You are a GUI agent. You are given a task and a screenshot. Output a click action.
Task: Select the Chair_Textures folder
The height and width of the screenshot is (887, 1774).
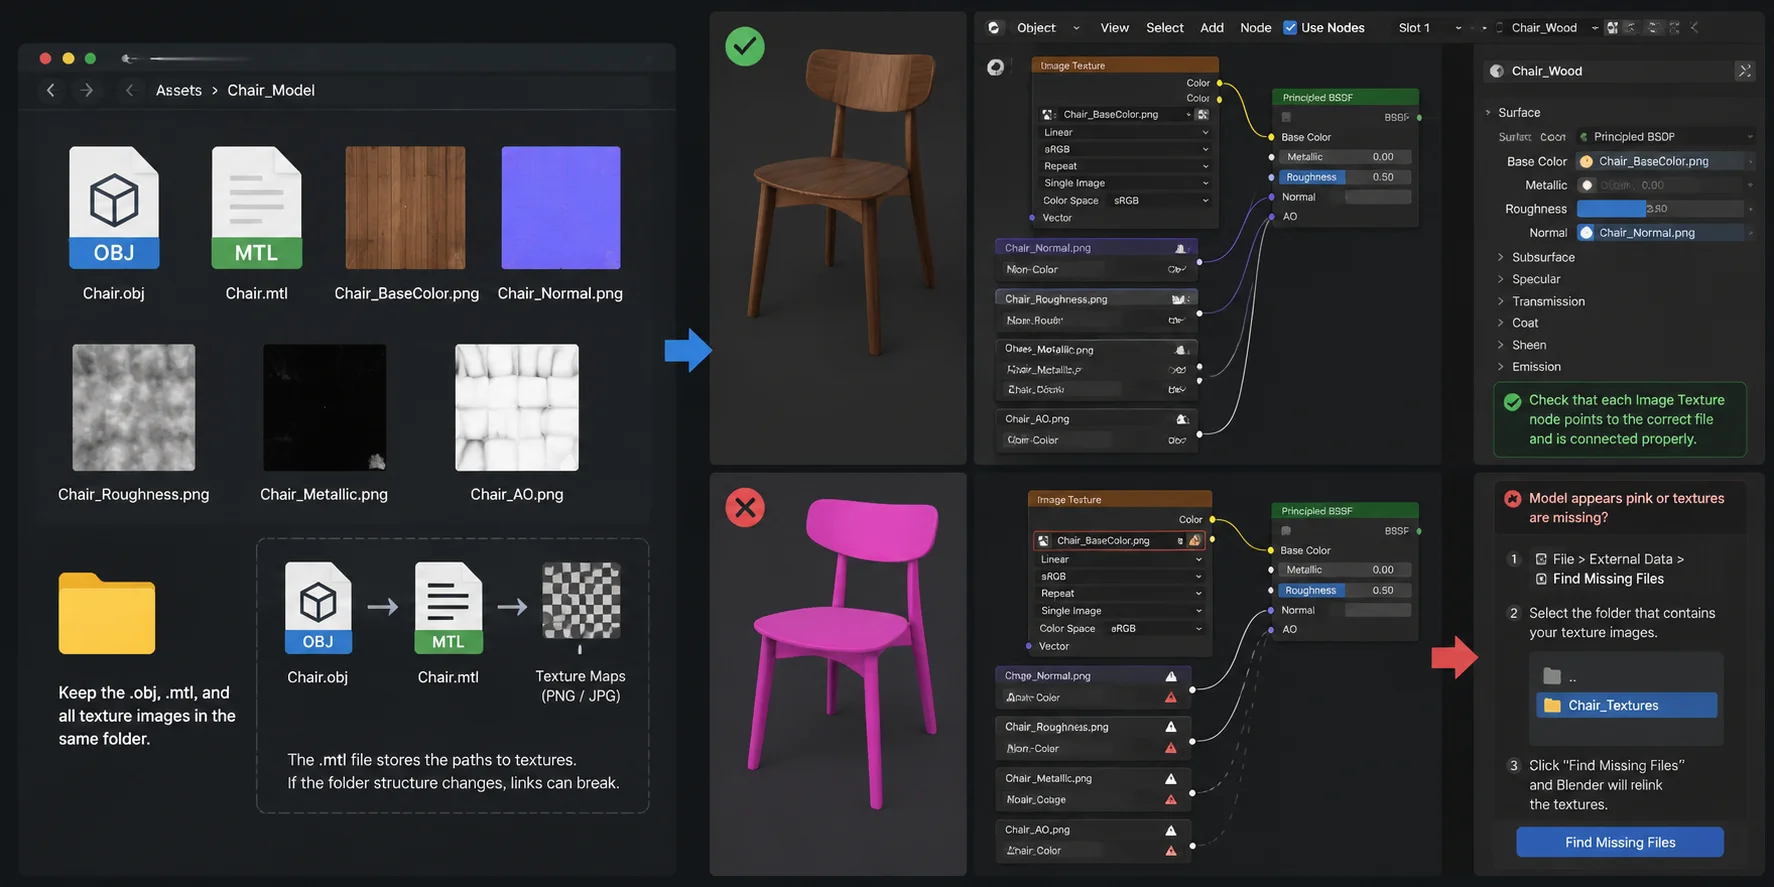(x=1626, y=705)
